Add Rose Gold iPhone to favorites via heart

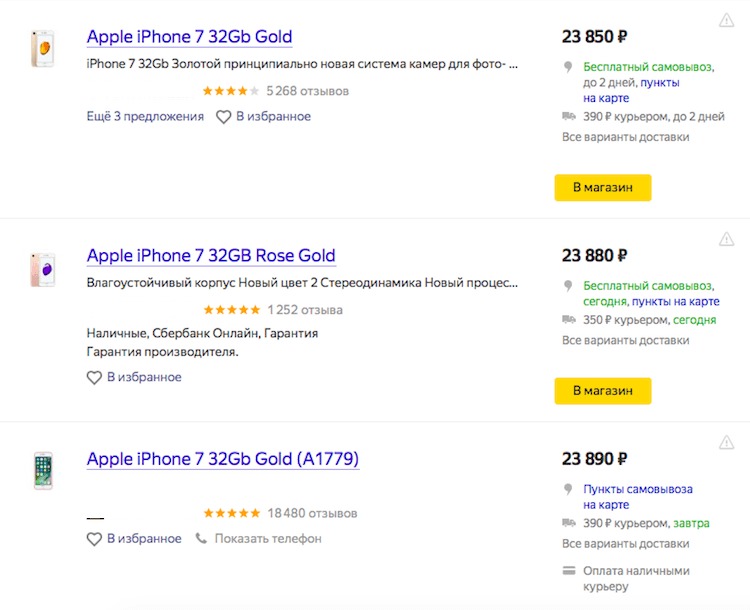94,377
